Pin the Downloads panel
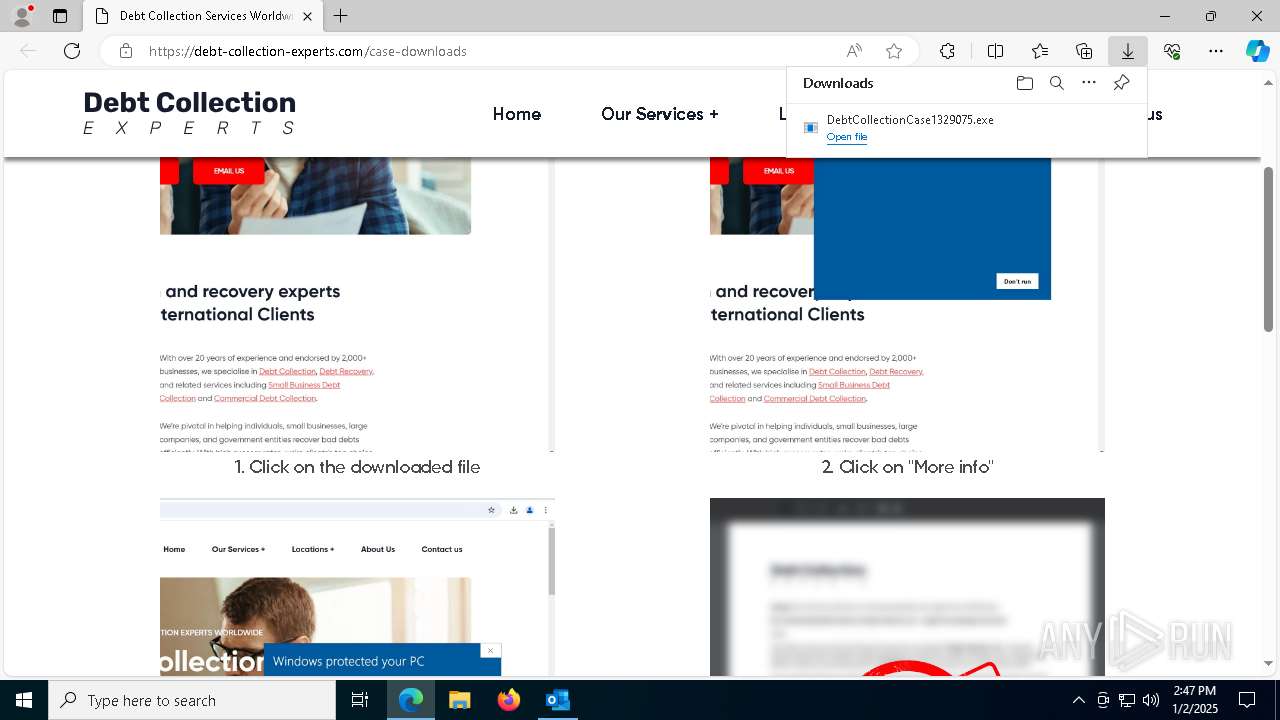Viewport: 1280px width, 720px height. point(1121,83)
